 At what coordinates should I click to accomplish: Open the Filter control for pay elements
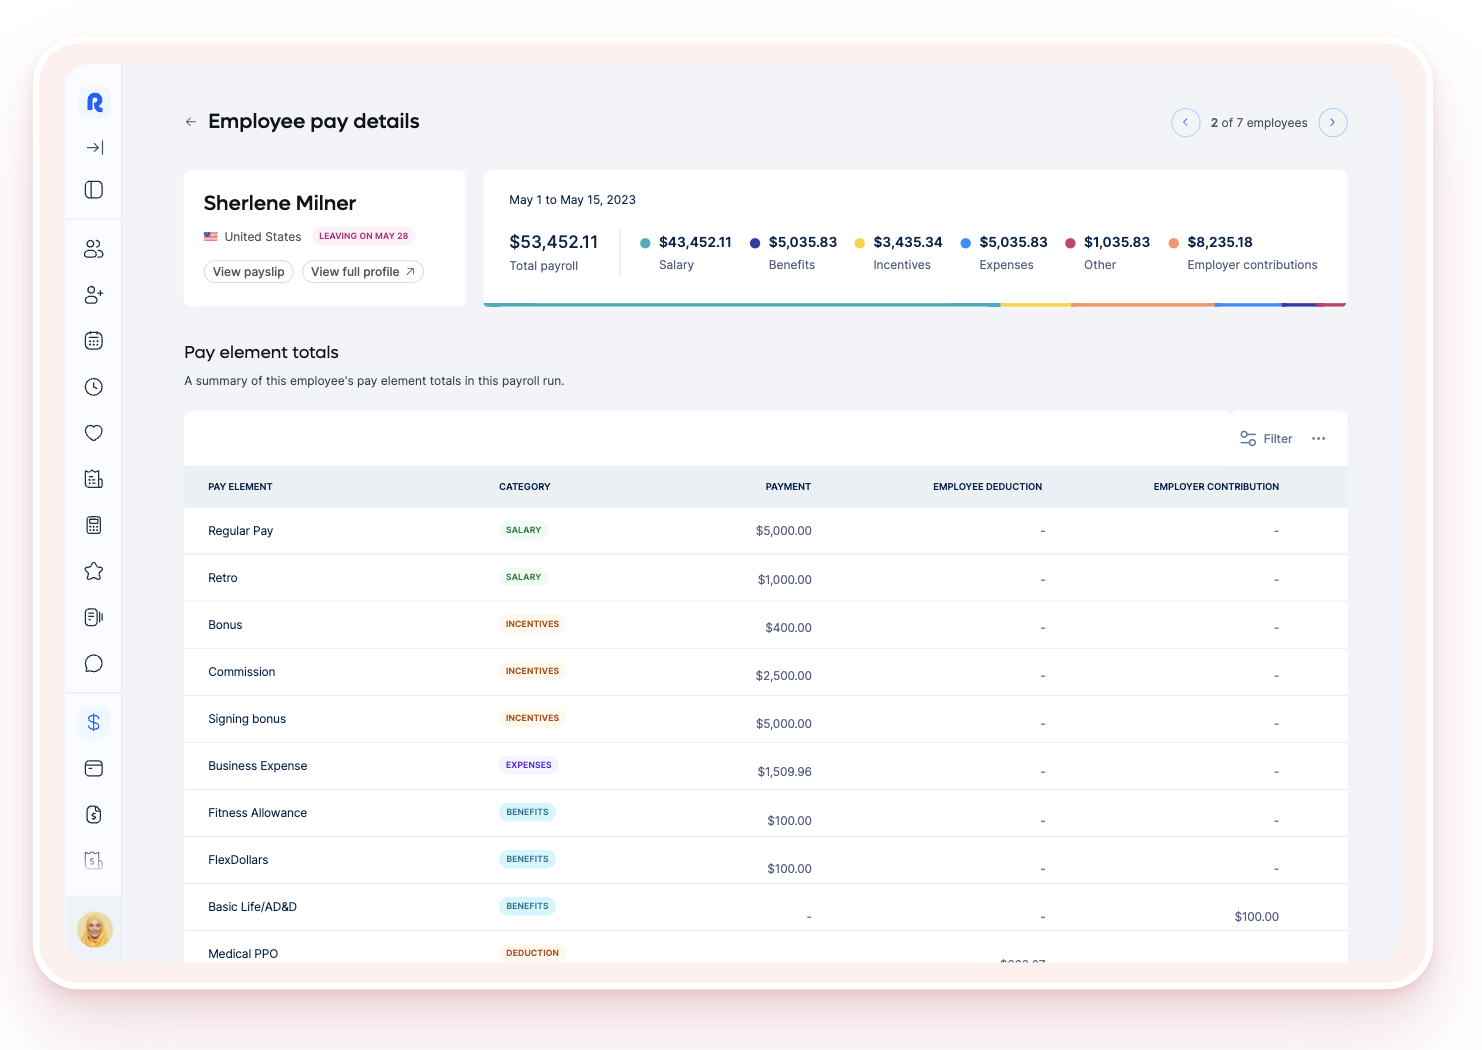tap(1266, 439)
